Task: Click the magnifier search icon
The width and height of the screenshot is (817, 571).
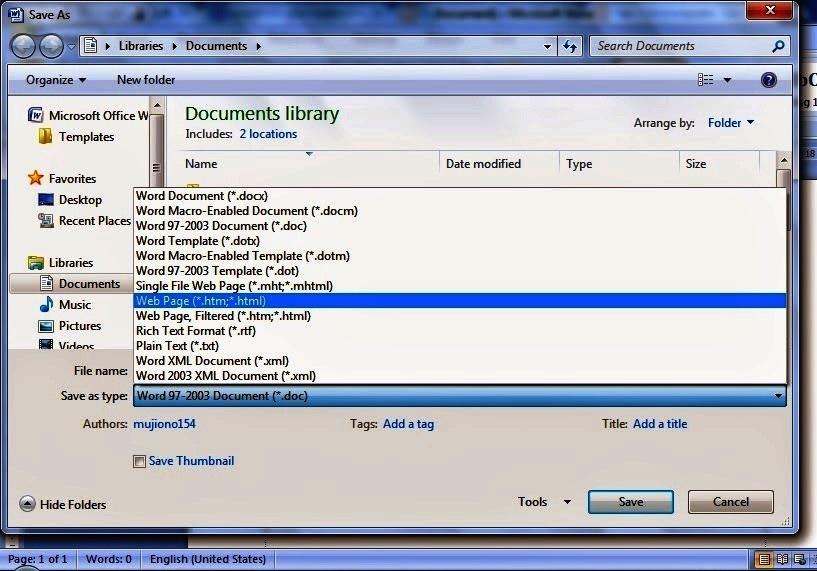Action: [x=778, y=46]
